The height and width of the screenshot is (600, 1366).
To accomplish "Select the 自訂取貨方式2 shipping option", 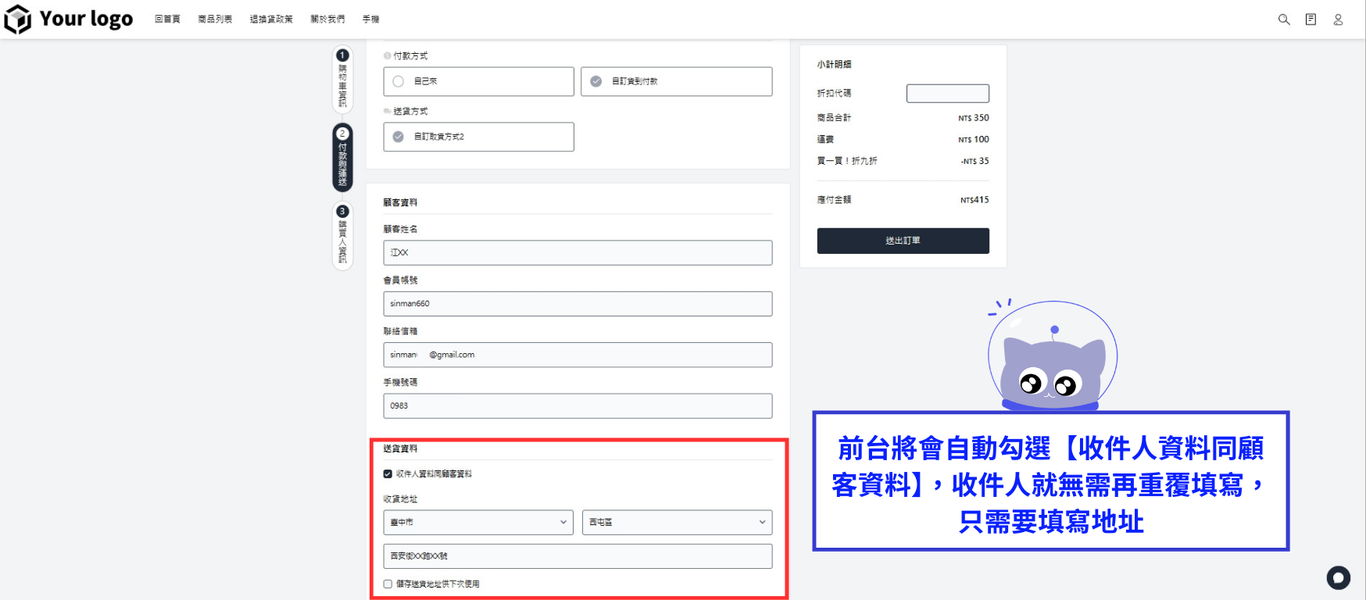I will (x=478, y=137).
